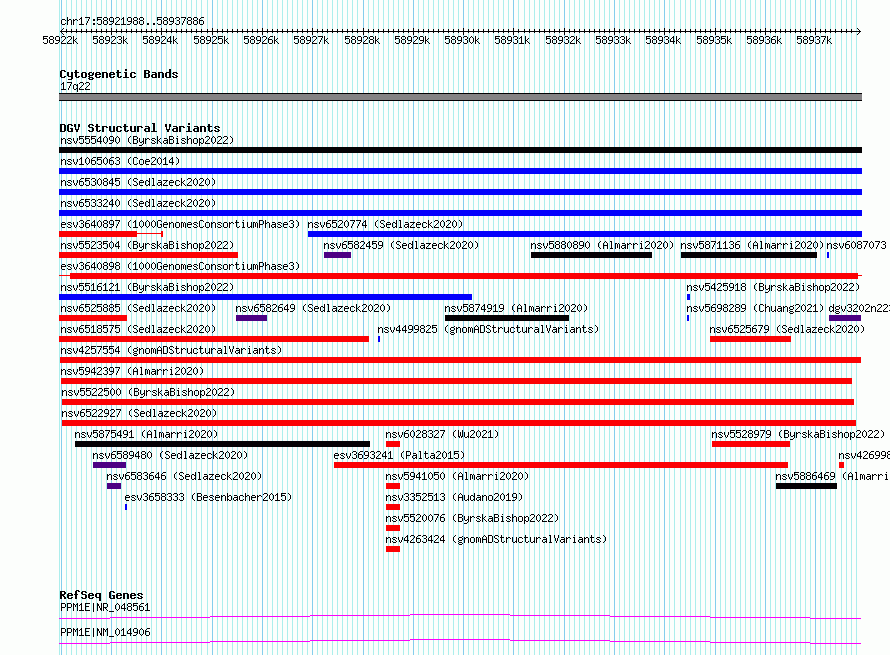890x655 pixels.
Task: Click the gray 17q22 cytogenetic band bar
Action: (x=460, y=97)
